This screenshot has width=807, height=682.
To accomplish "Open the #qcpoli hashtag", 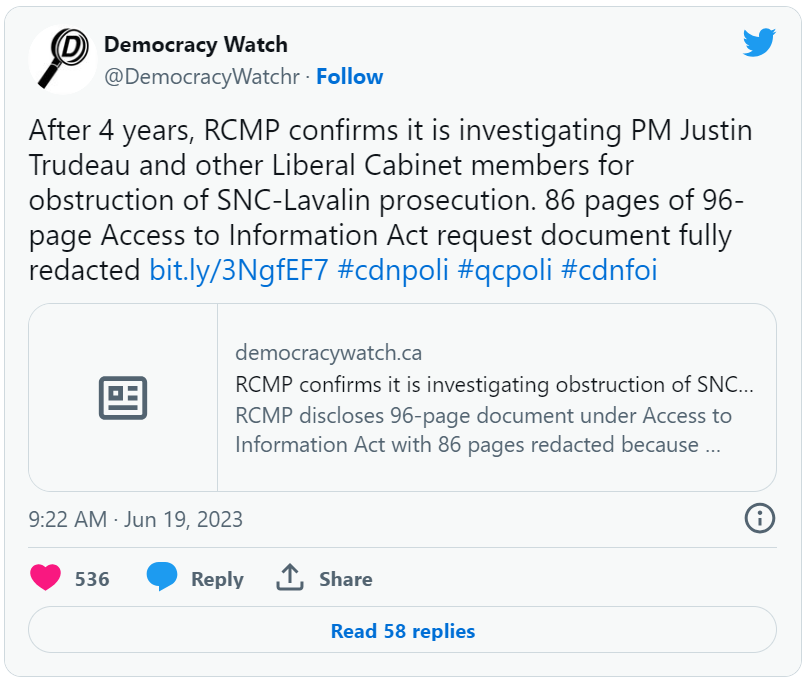I will (505, 270).
